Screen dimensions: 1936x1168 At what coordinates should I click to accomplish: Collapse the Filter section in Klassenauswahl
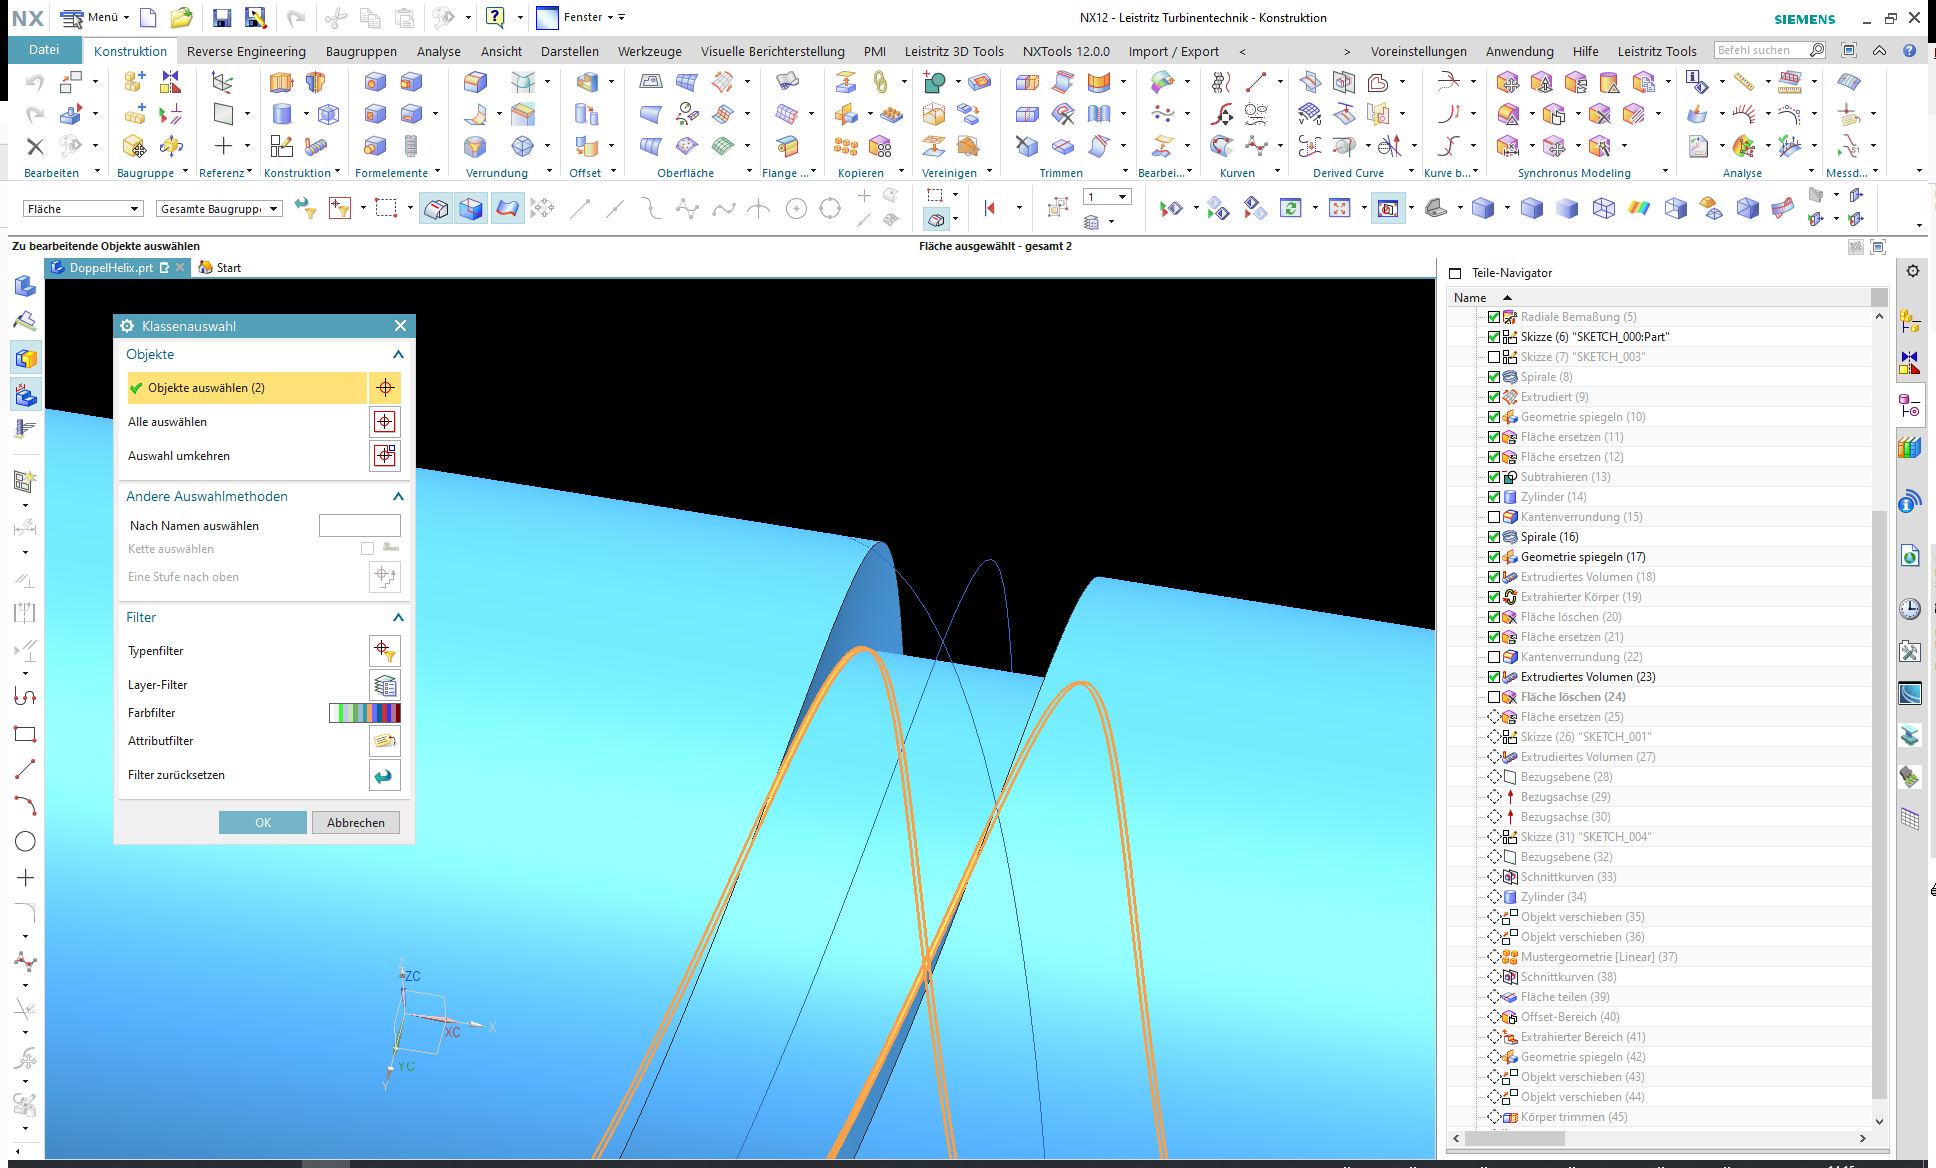[398, 618]
